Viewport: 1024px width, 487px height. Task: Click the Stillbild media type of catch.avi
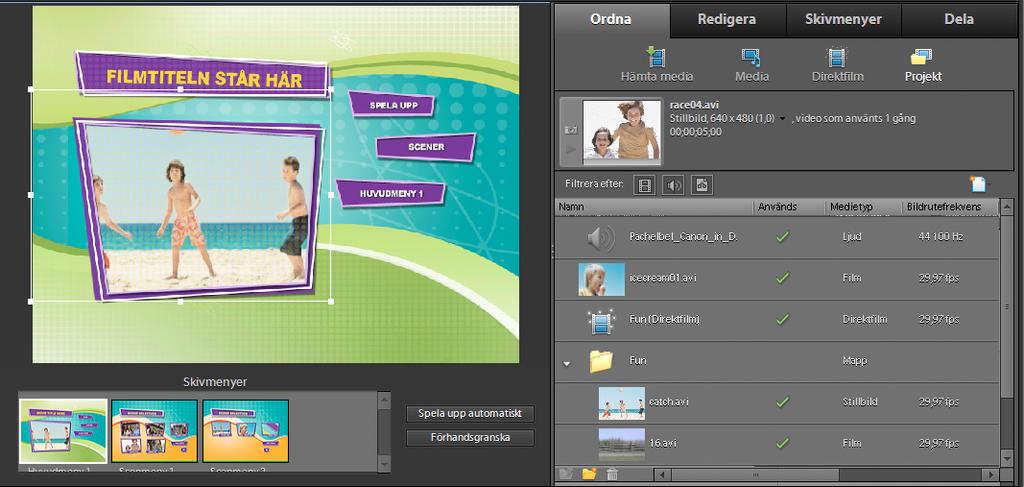860,402
